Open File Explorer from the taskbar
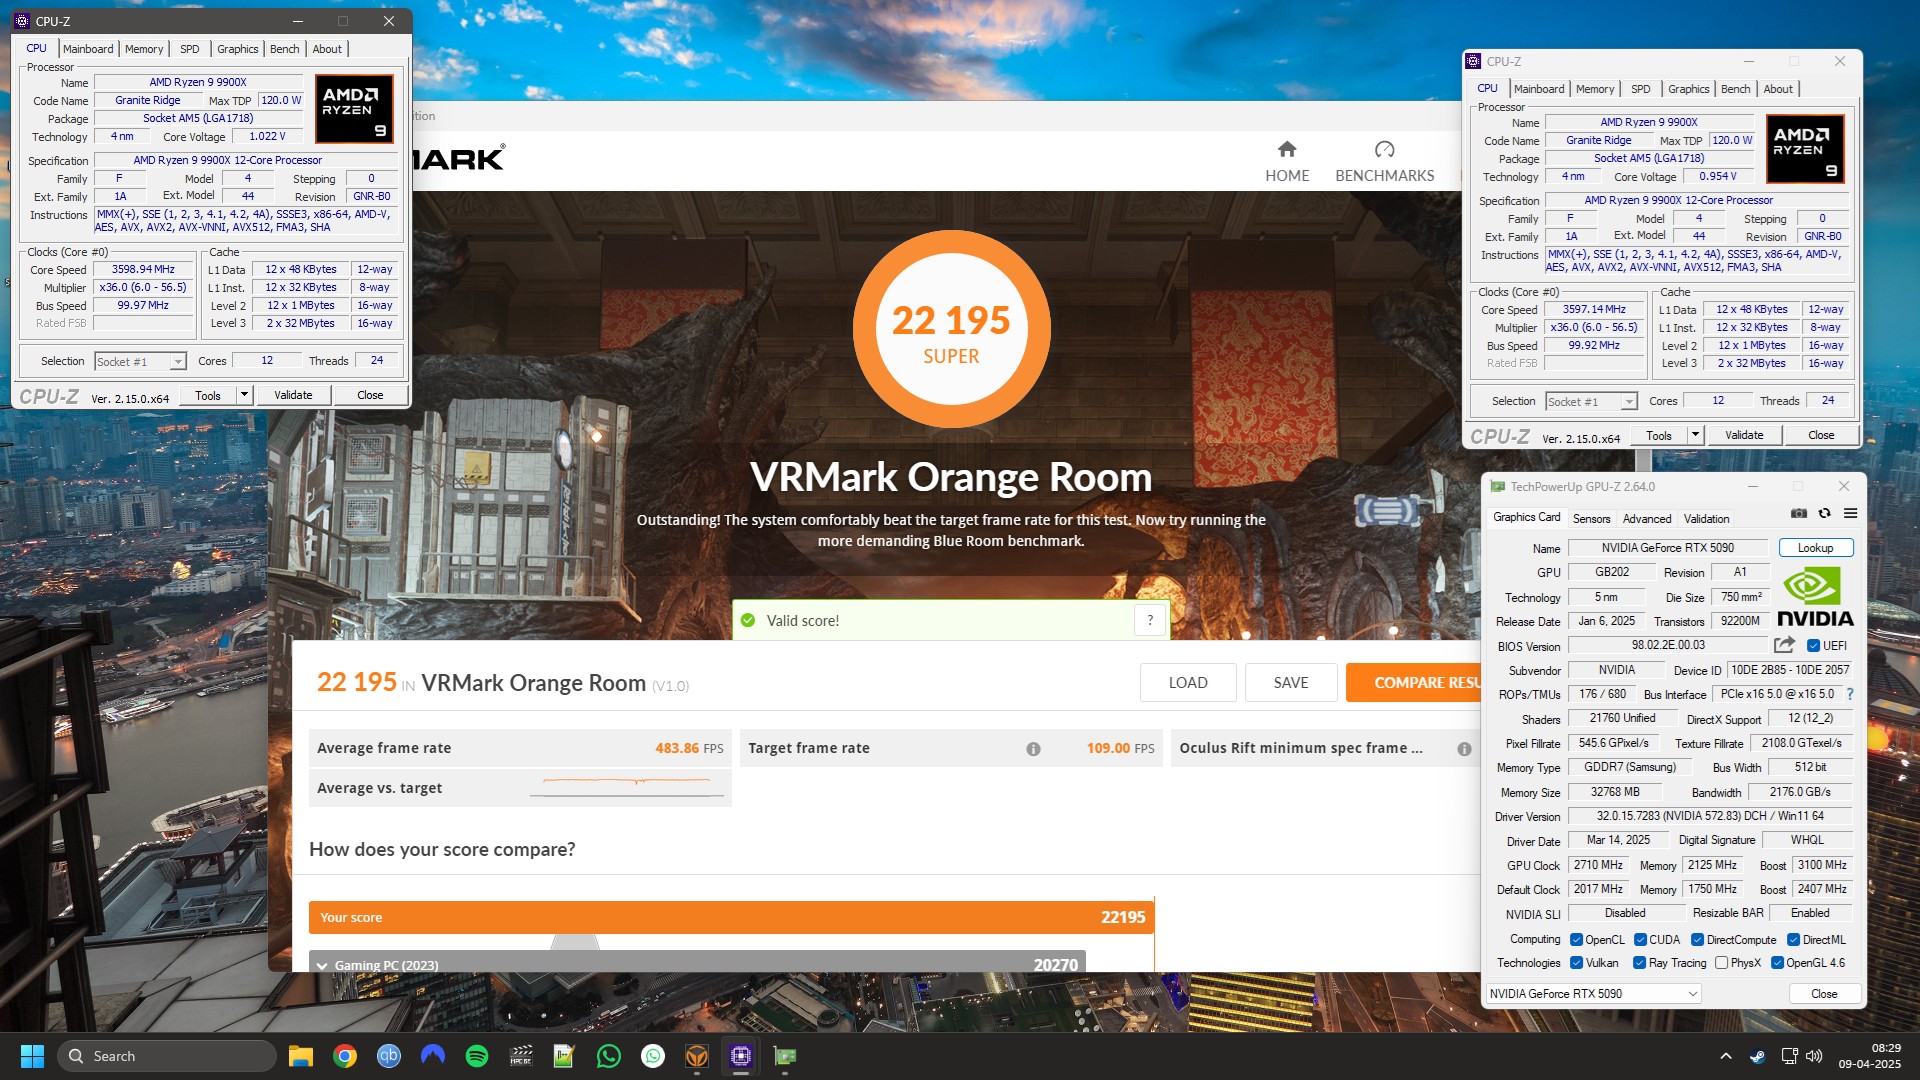This screenshot has width=1920, height=1080. pyautogui.click(x=301, y=1056)
